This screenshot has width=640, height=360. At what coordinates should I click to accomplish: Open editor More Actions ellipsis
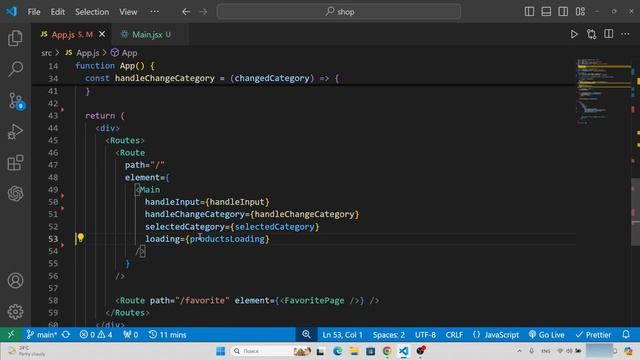click(x=625, y=34)
